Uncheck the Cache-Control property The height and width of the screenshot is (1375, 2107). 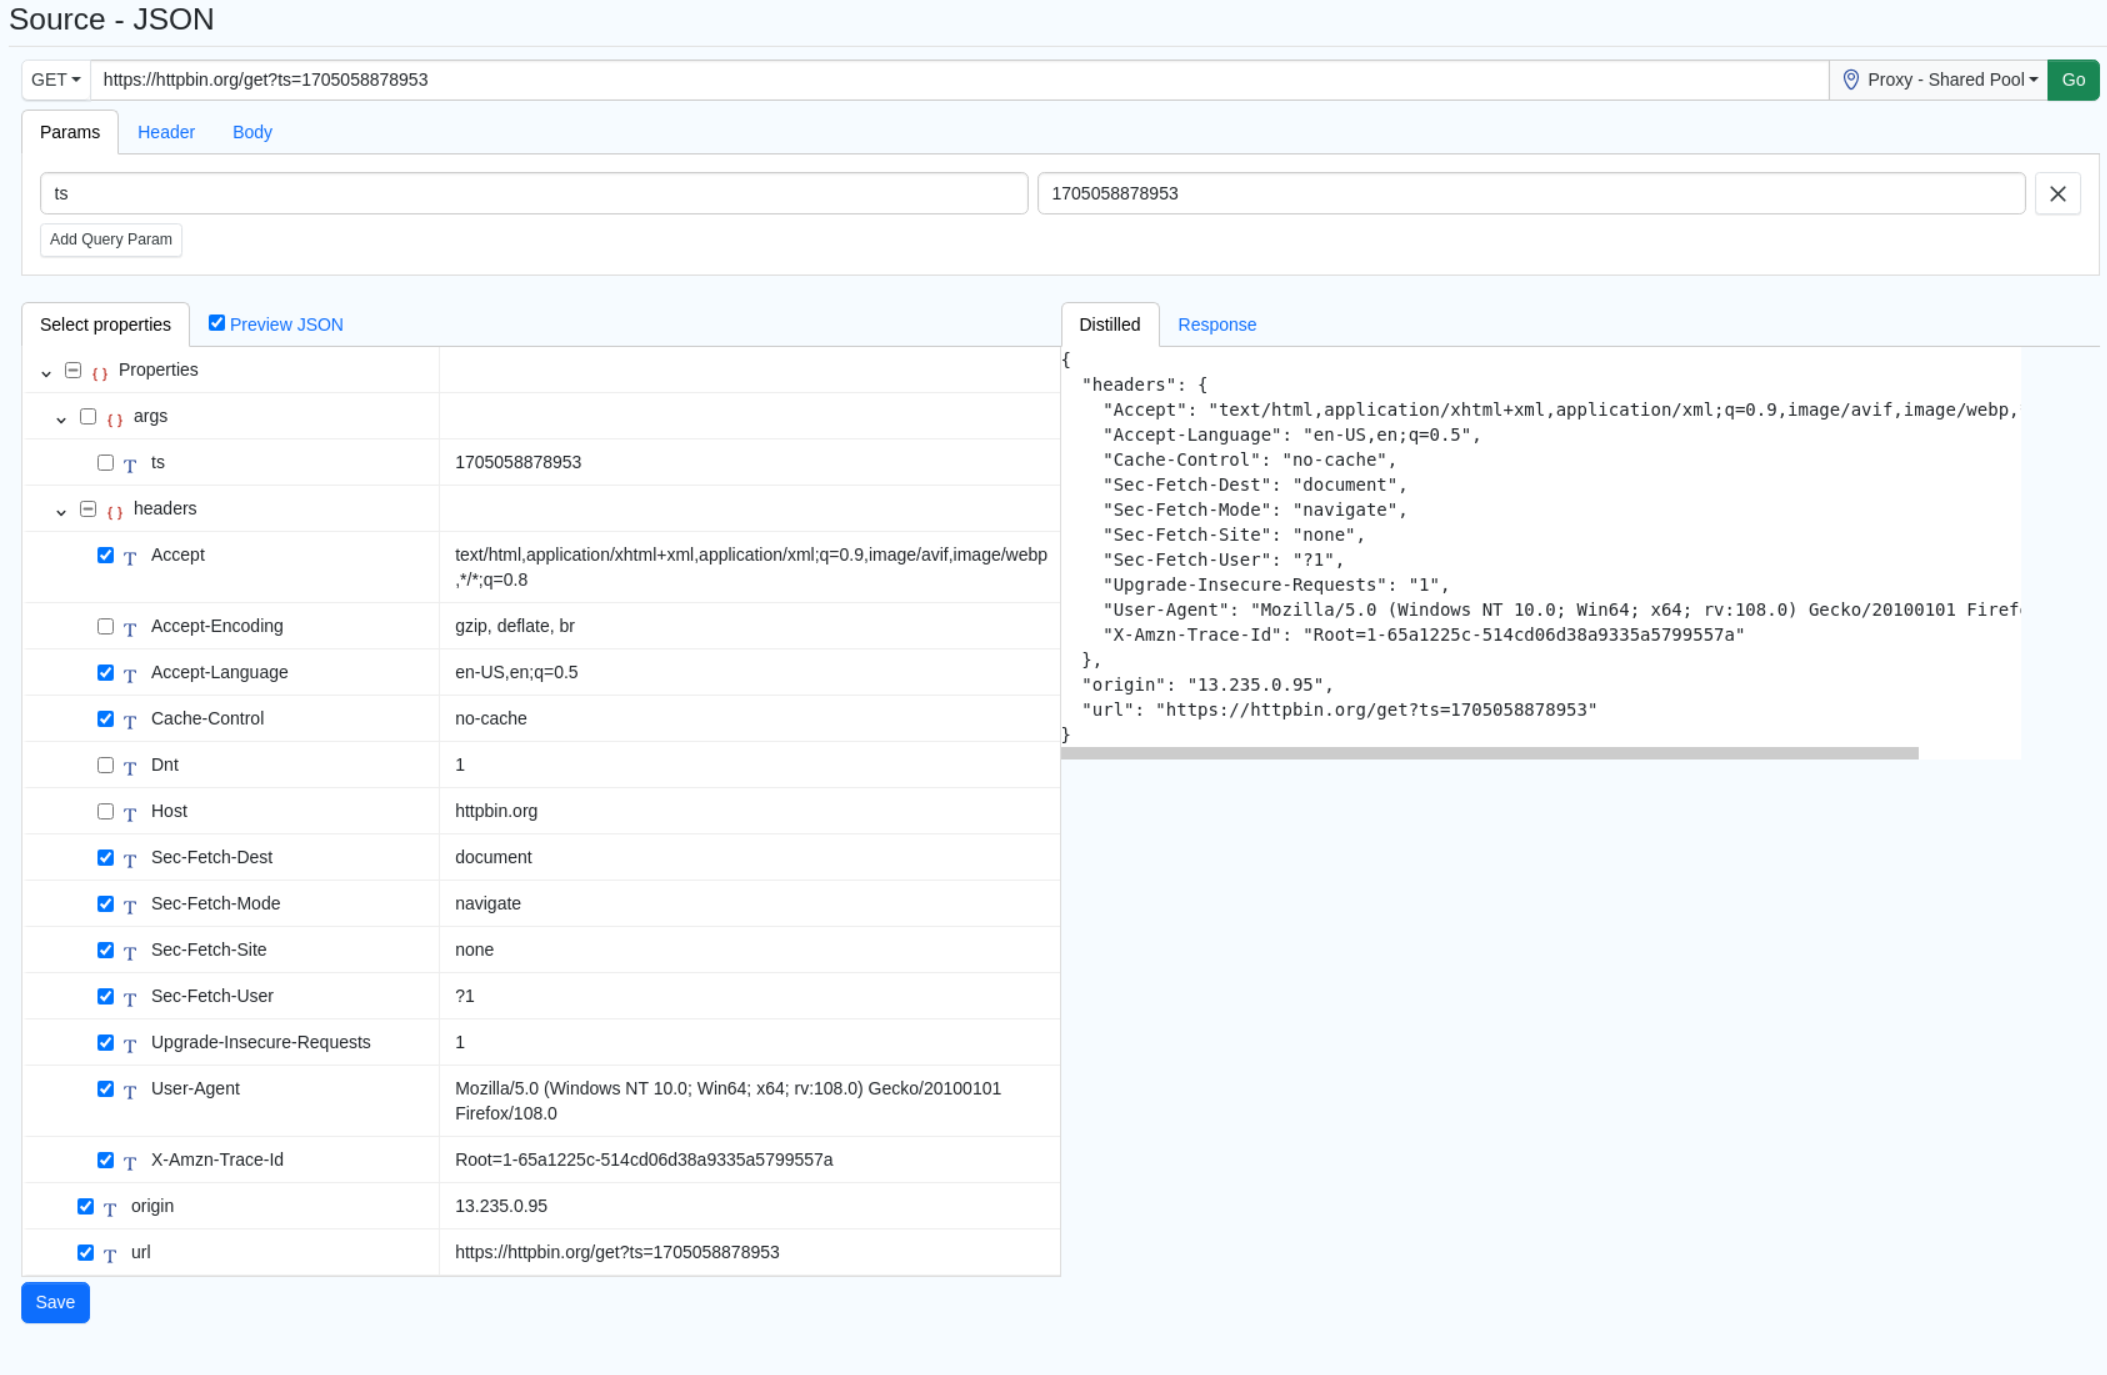coord(105,718)
